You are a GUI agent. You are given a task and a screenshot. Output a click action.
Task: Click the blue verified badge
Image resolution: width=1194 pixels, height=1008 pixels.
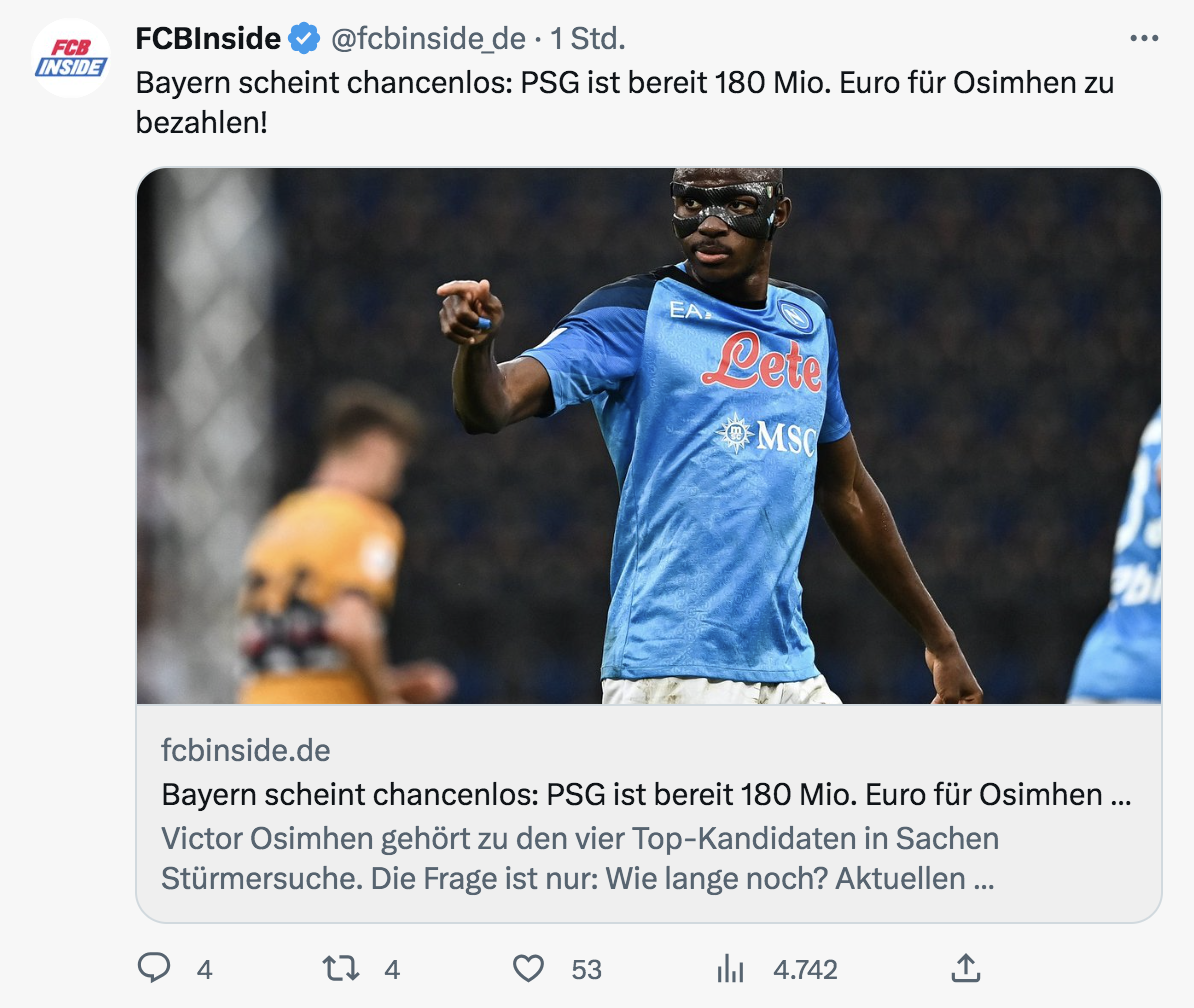point(304,39)
